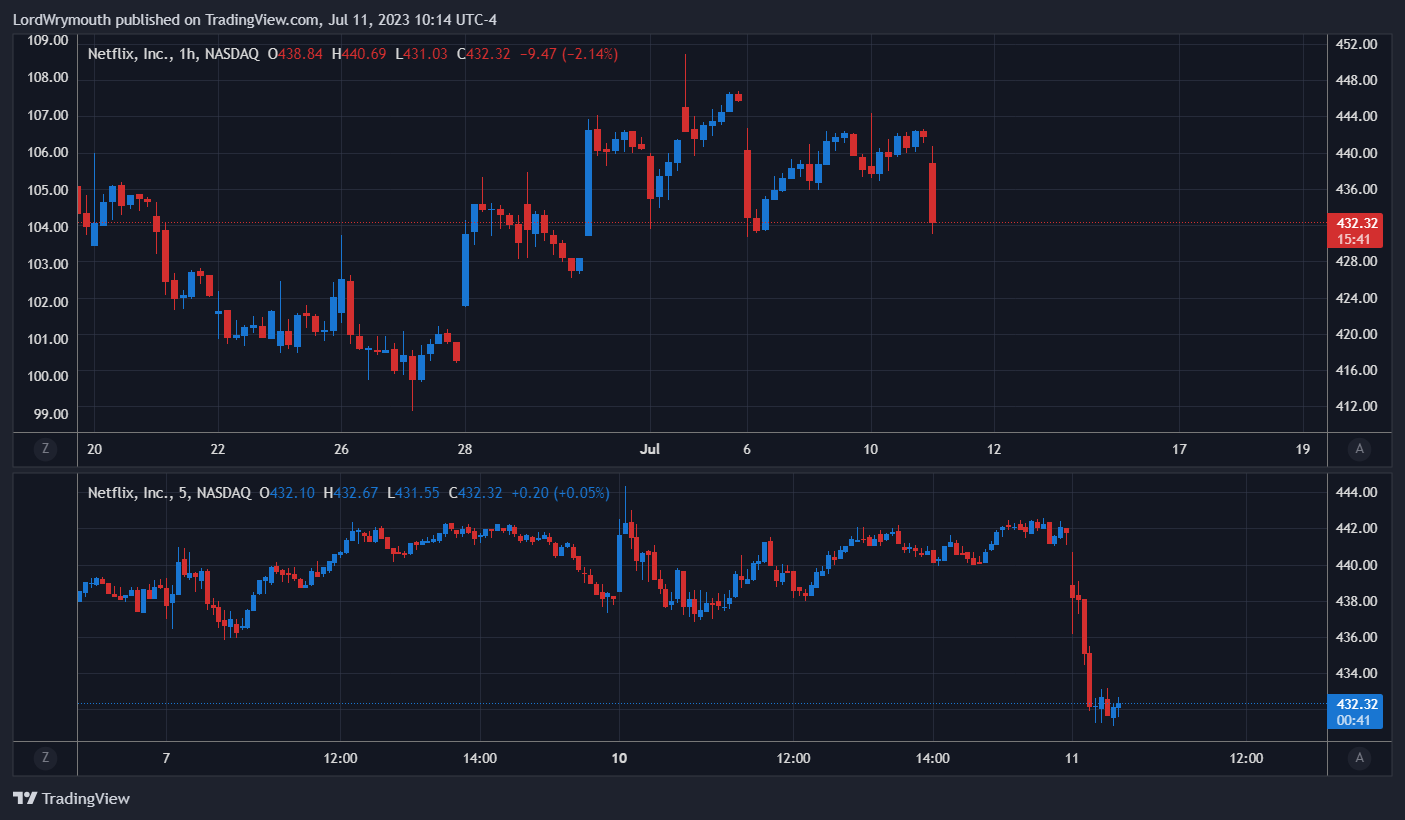Select the 'Netflix, Inc., 1h, NASDAQ' legend title

coord(173,54)
